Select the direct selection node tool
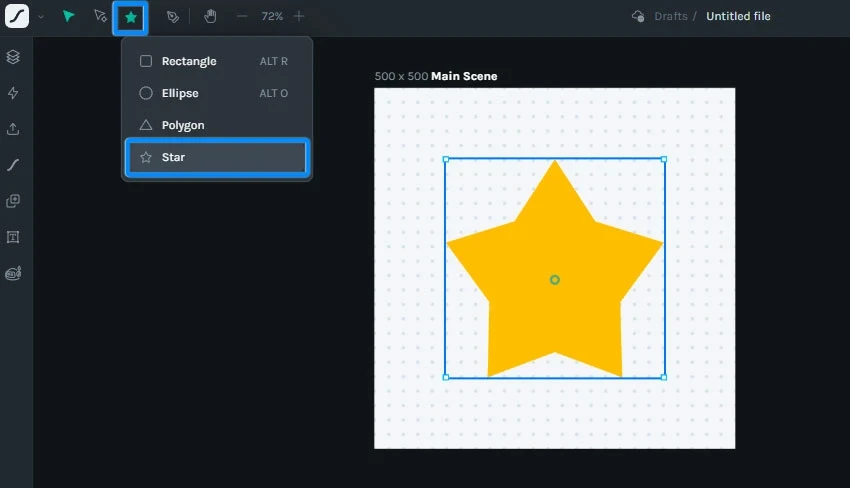The width and height of the screenshot is (850, 488). [100, 16]
